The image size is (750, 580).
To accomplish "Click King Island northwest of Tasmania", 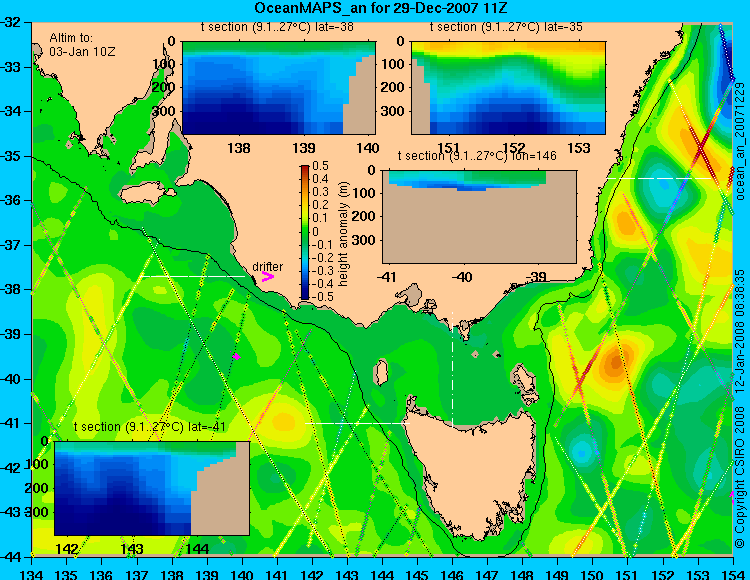I will [381, 372].
